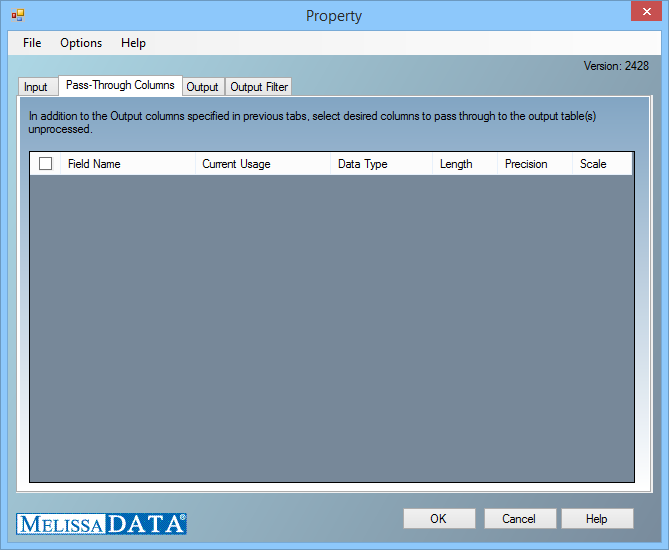Go to the Output tab

[x=202, y=87]
